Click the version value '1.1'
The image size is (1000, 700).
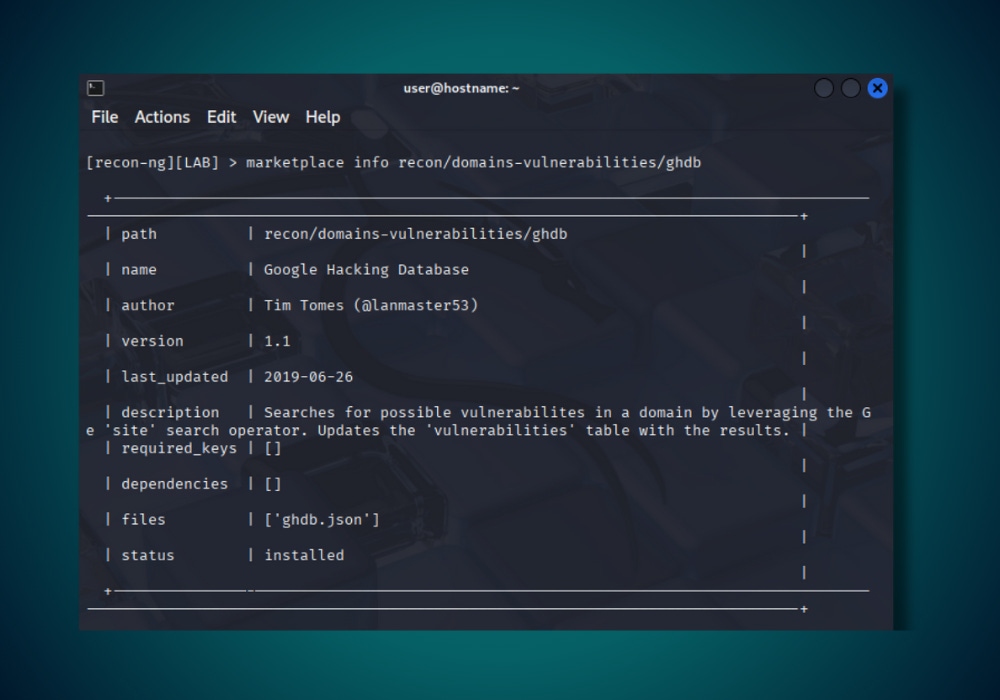point(277,341)
